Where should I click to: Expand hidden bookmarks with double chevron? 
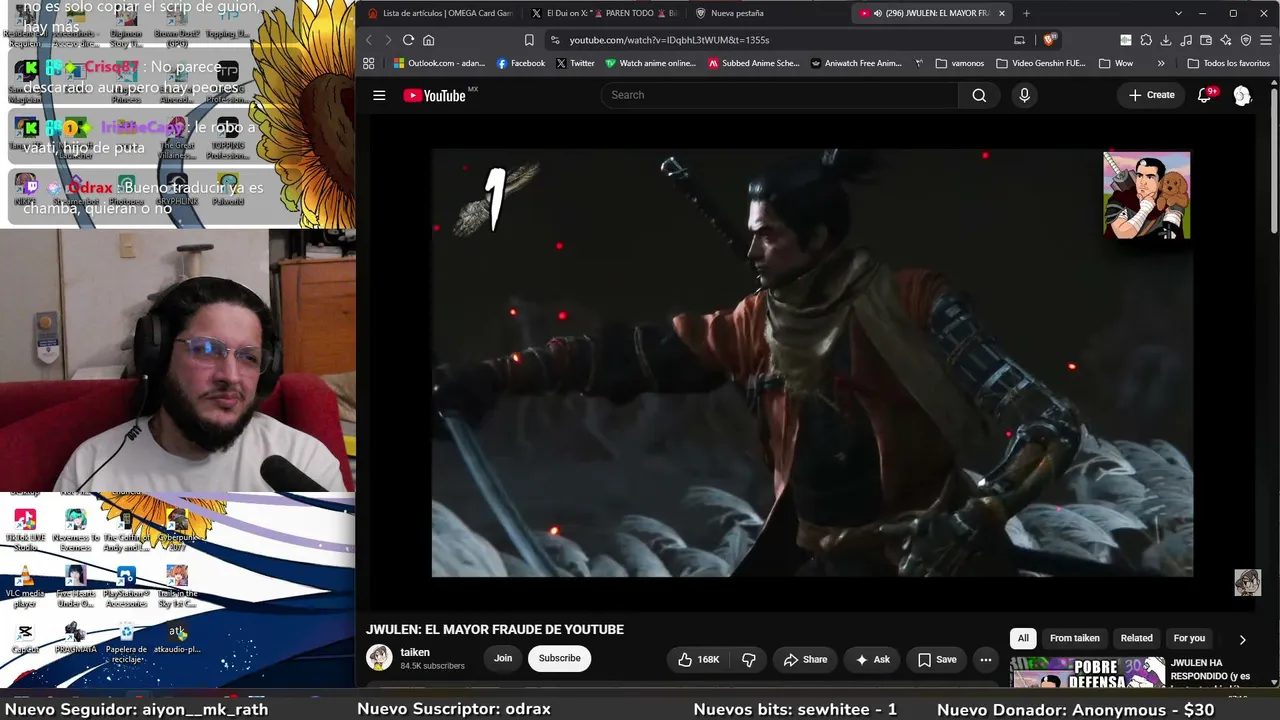(x=1160, y=63)
